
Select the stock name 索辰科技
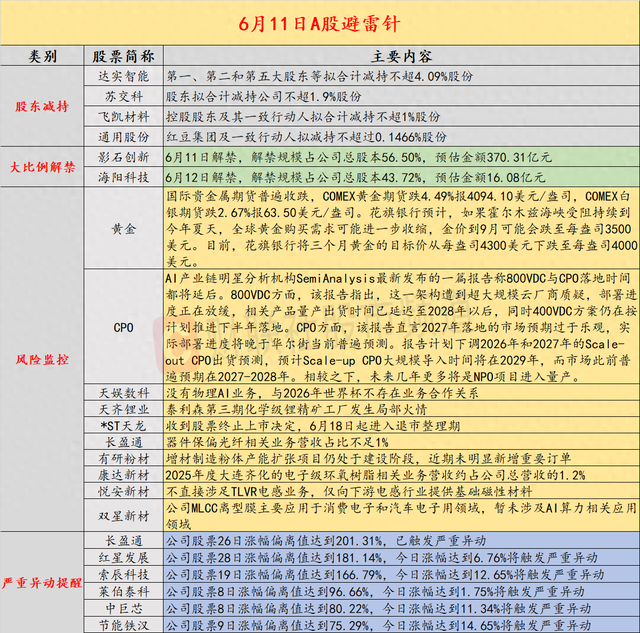coord(123,575)
